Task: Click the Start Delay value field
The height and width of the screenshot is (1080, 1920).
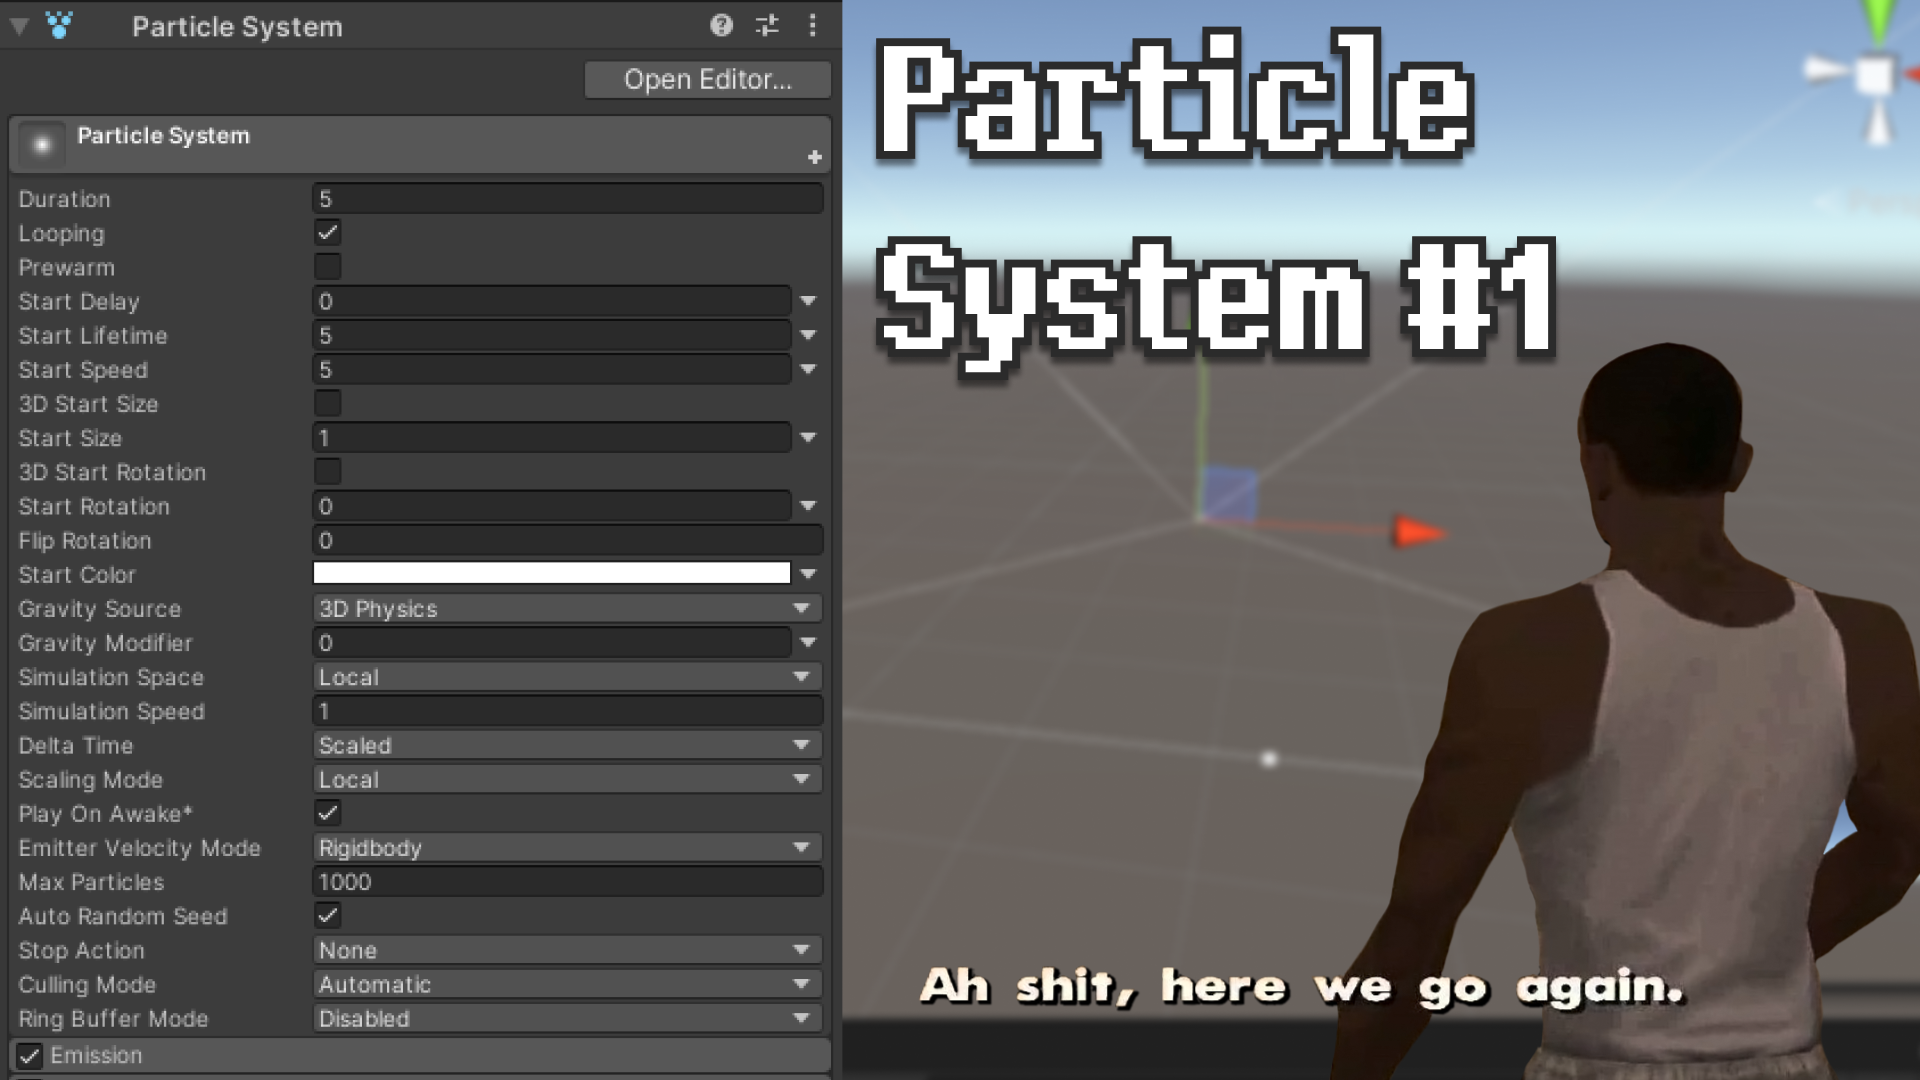Action: coord(552,301)
